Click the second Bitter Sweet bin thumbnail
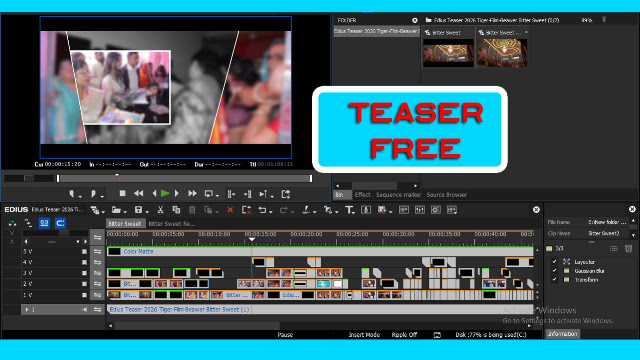The image size is (640, 360). tap(502, 53)
